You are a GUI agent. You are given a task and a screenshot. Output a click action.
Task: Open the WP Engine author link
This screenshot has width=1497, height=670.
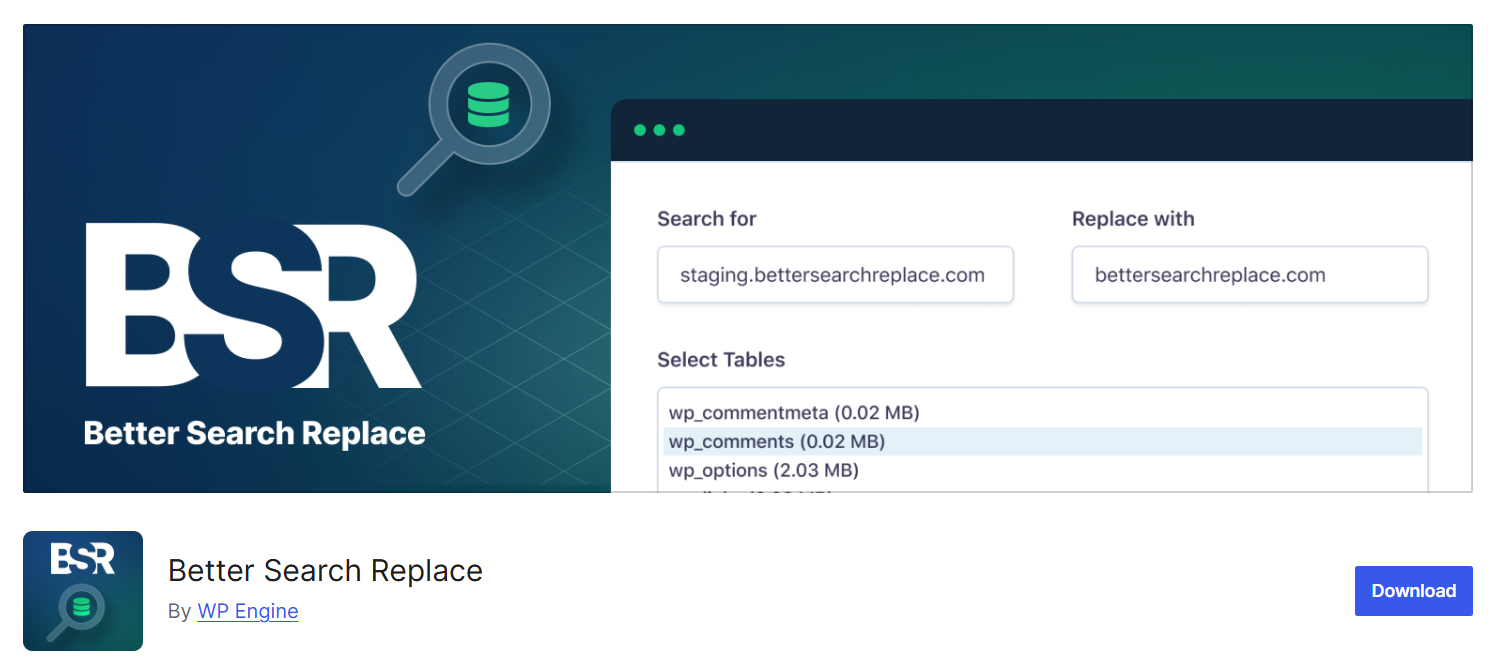pyautogui.click(x=247, y=611)
